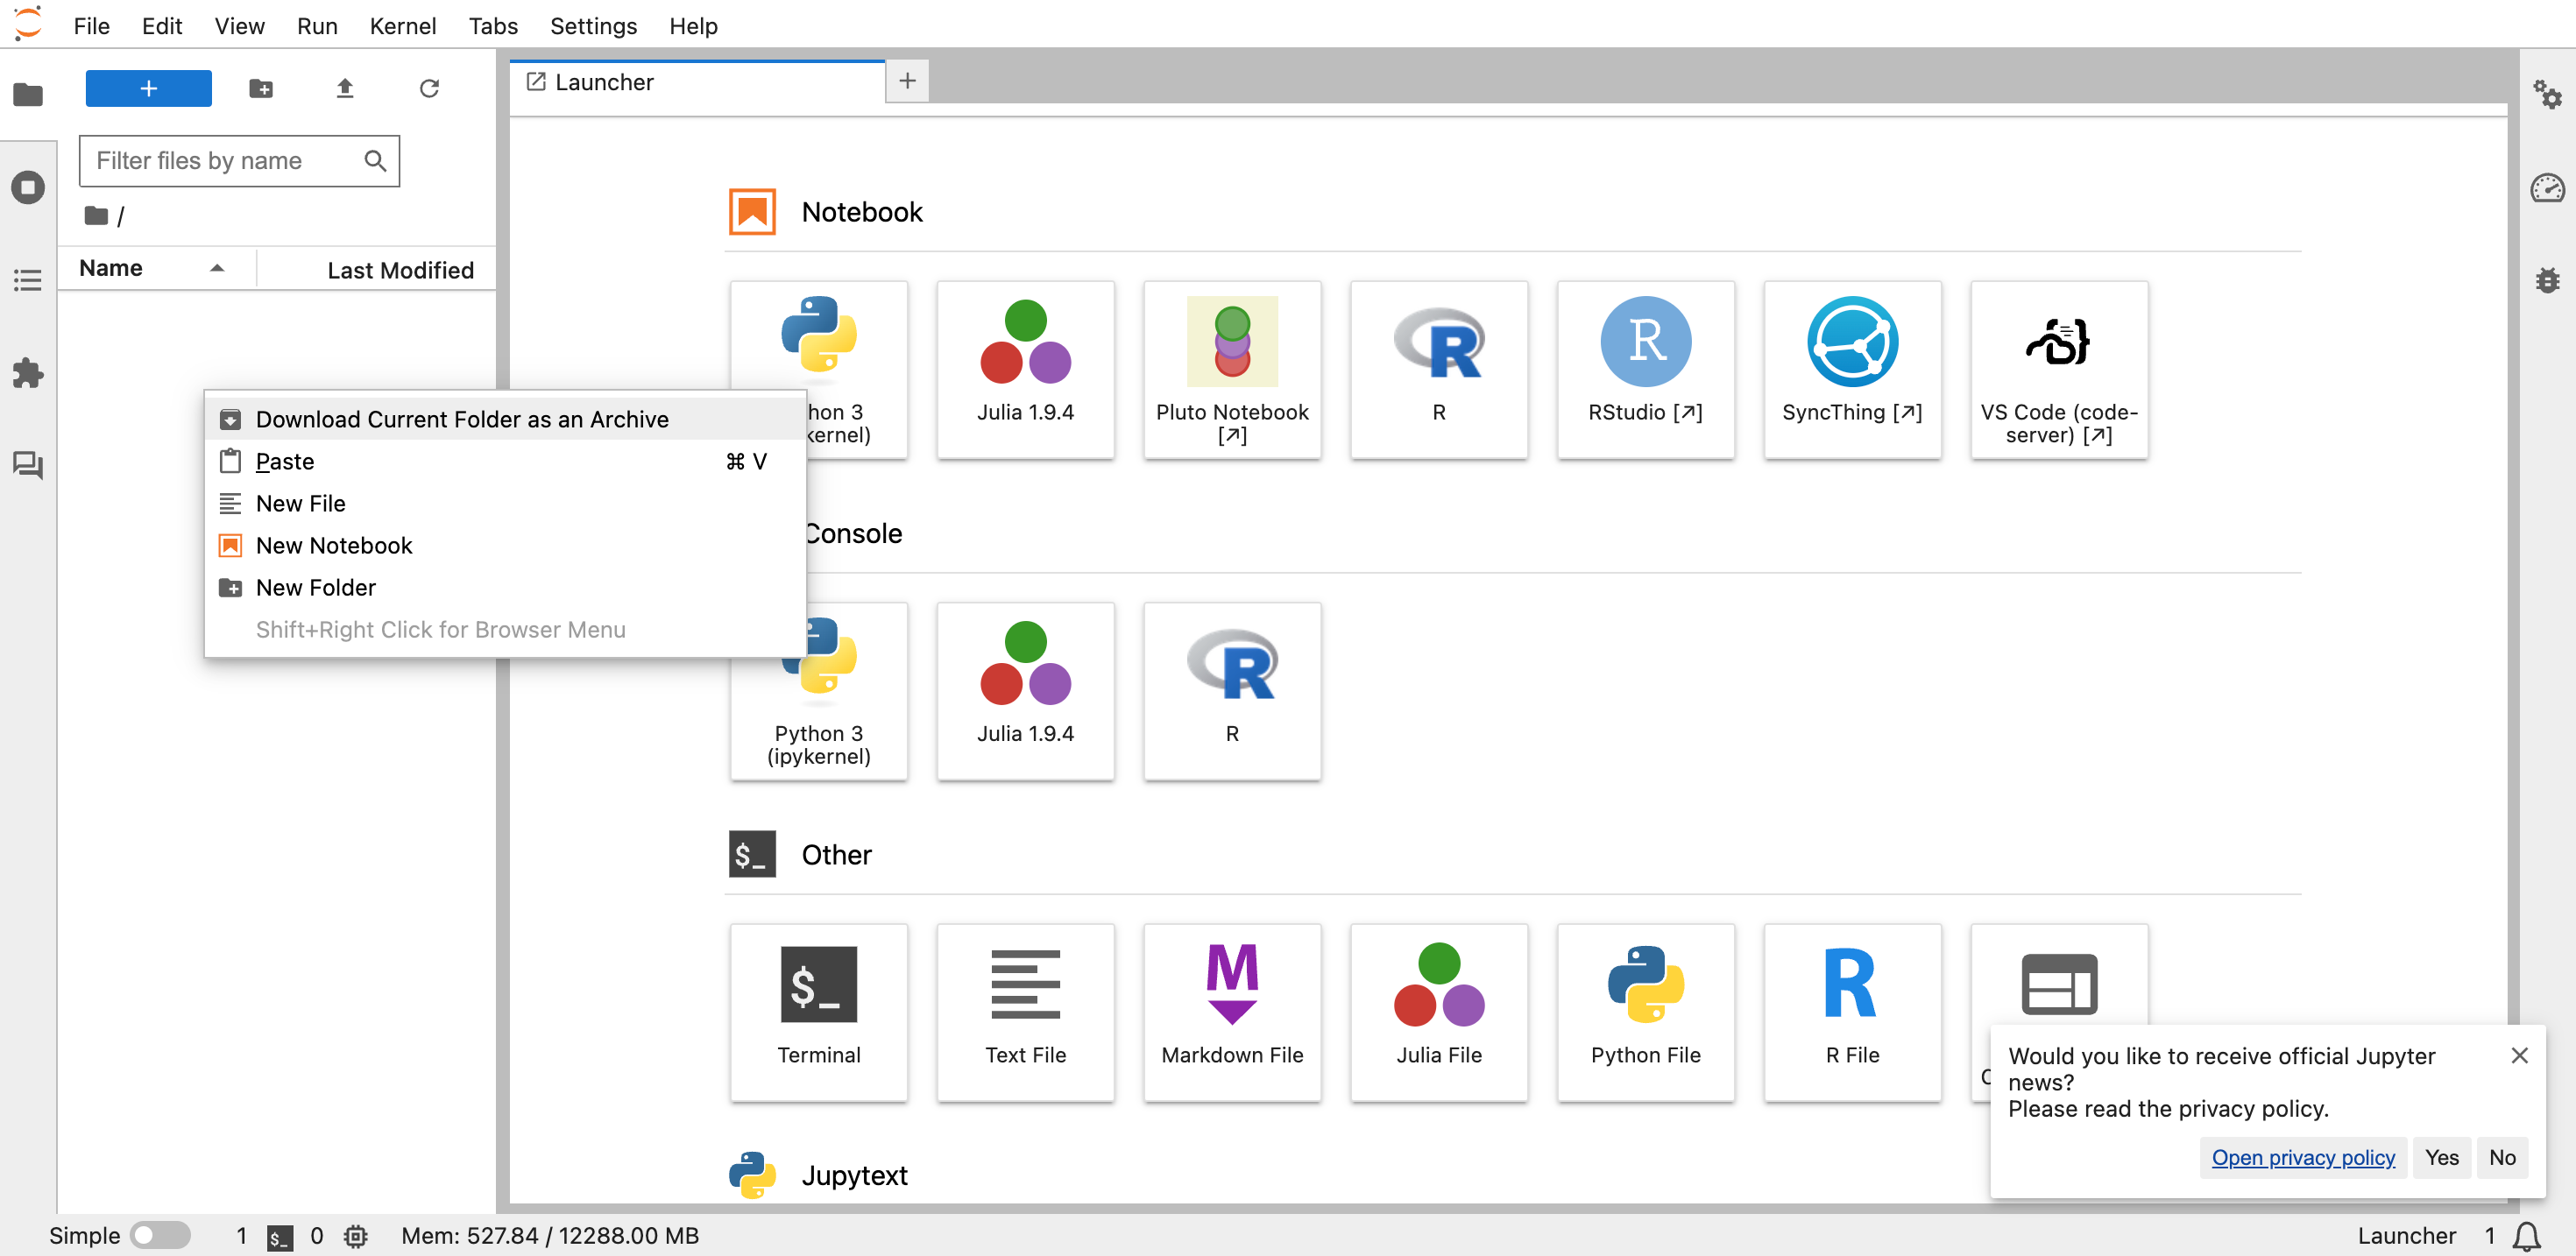This screenshot has height=1256, width=2576.
Task: Open a new Terminal
Action: point(819,1012)
